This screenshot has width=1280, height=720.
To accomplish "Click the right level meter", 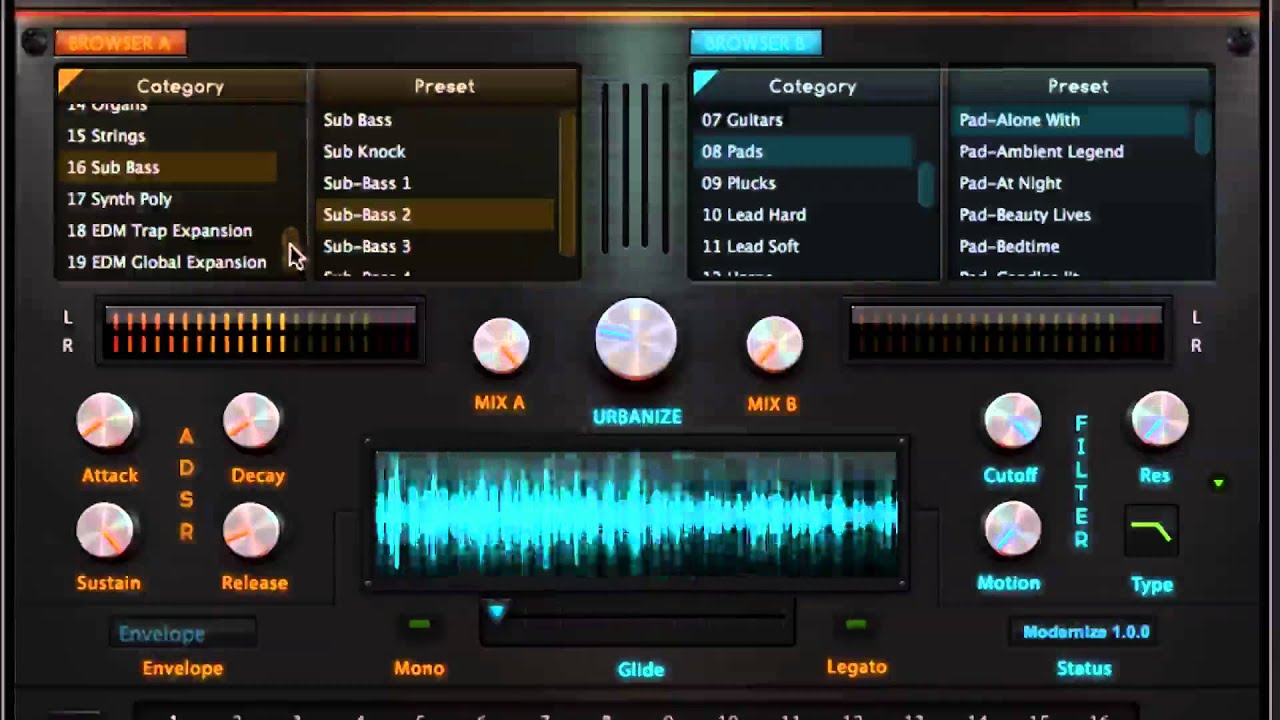I will tap(1006, 332).
